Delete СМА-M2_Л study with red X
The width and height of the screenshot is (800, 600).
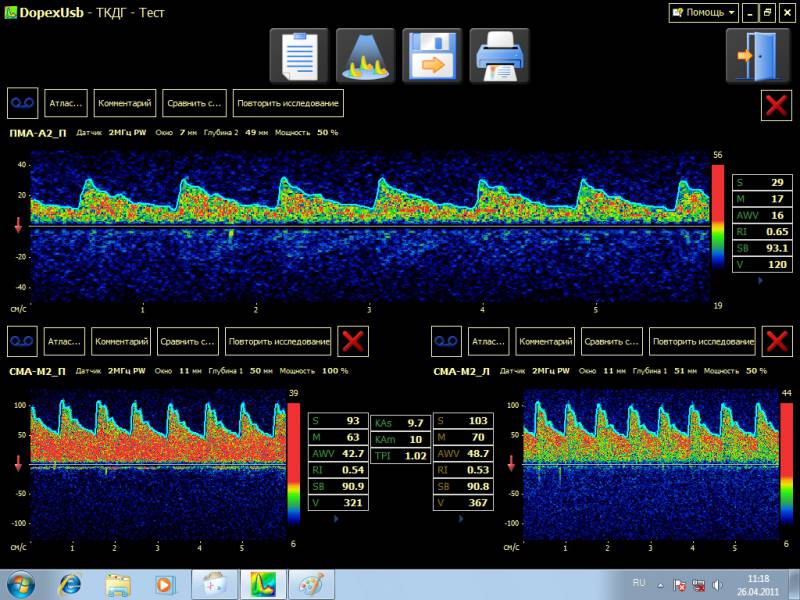777,341
